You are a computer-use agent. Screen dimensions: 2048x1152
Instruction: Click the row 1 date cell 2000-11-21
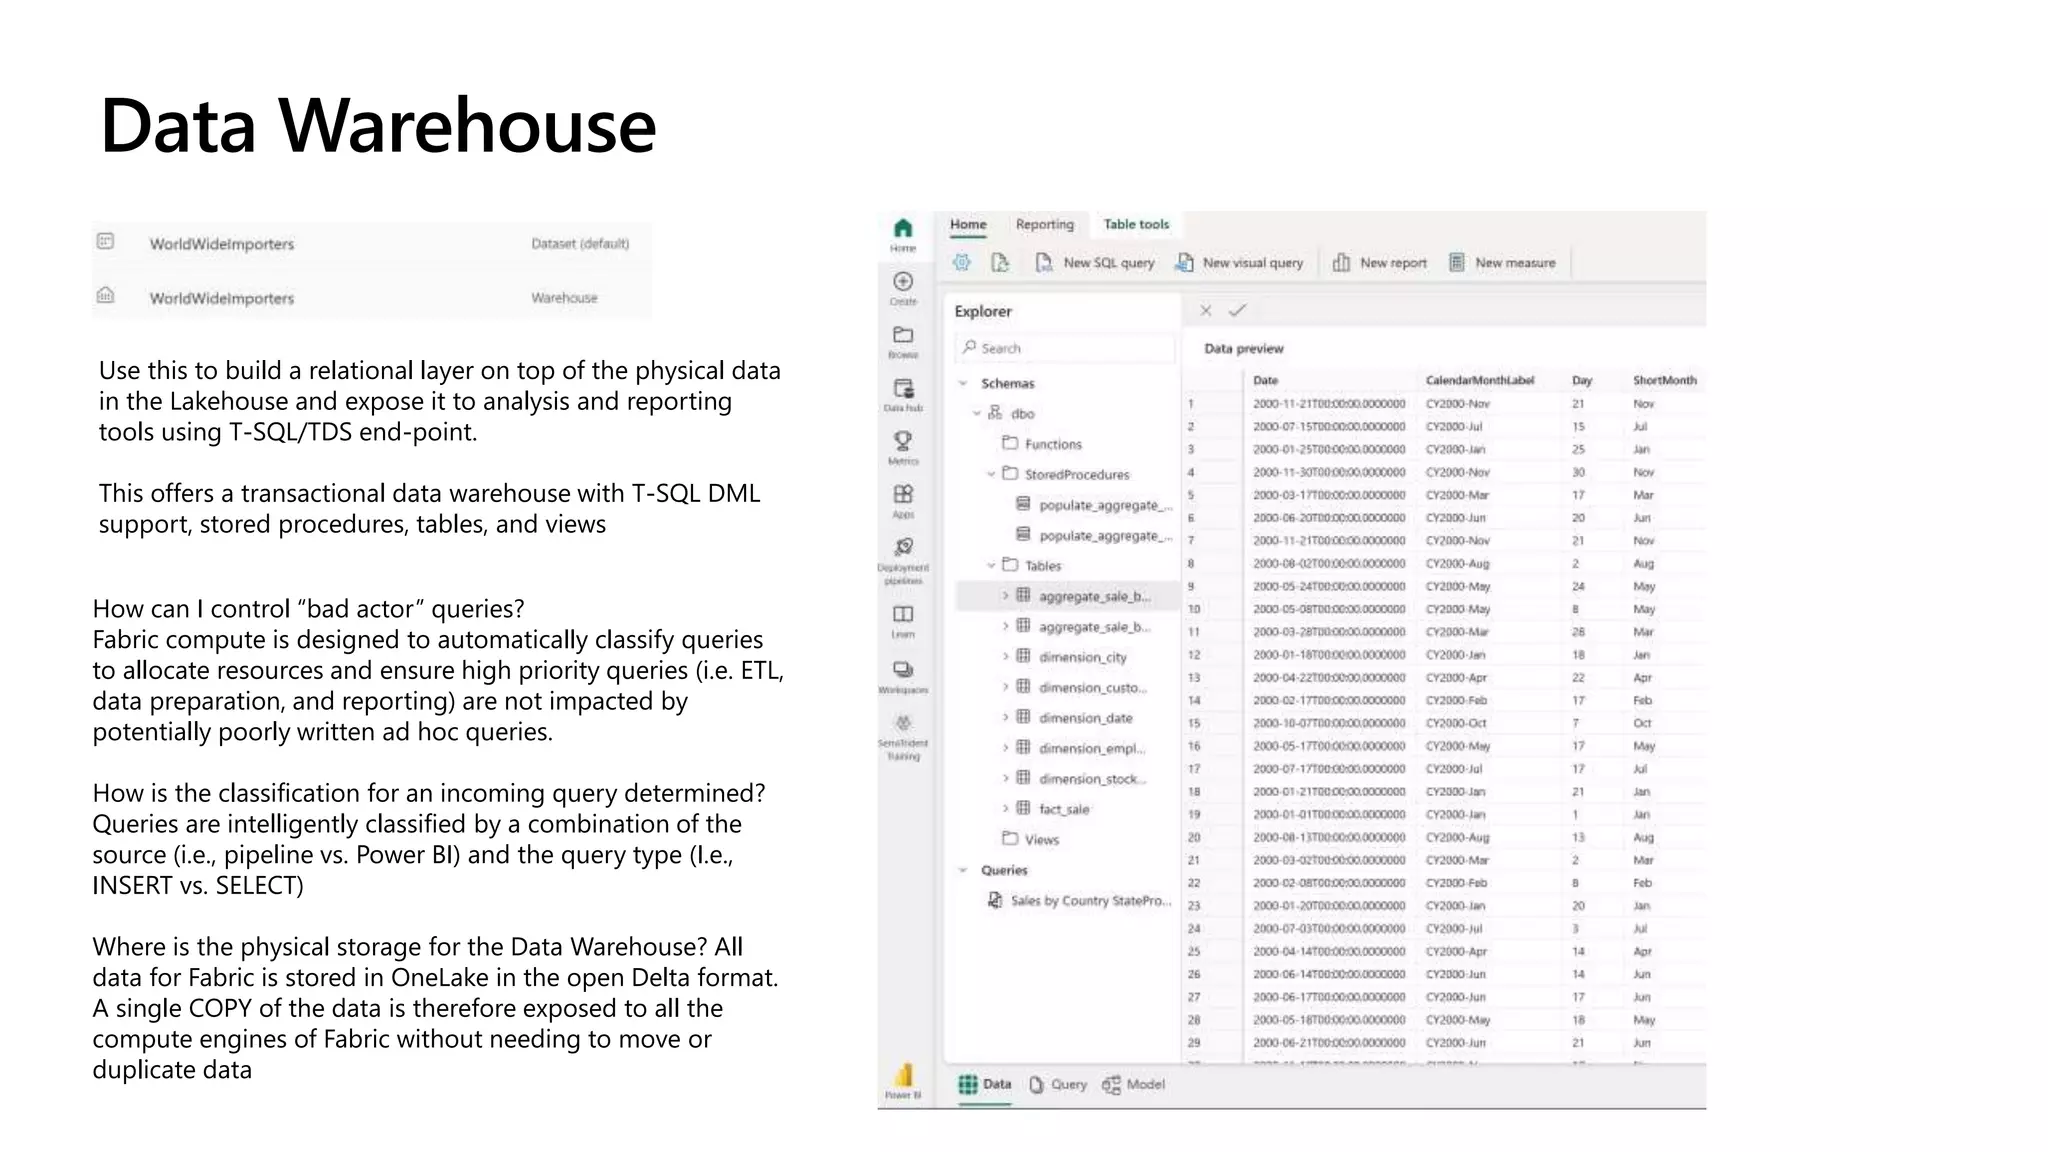click(1329, 404)
